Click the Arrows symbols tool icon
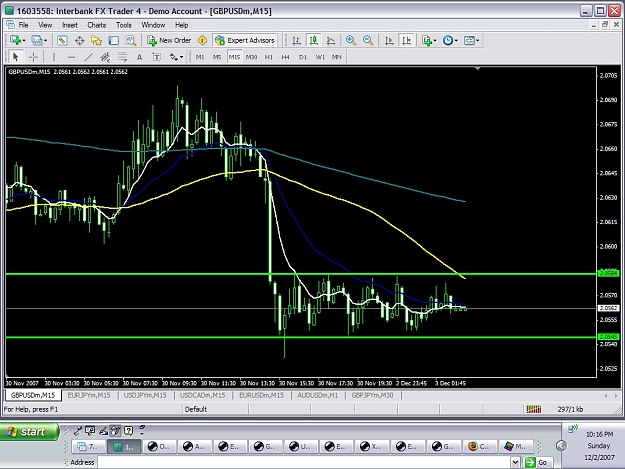The width and height of the screenshot is (625, 469). point(173,57)
